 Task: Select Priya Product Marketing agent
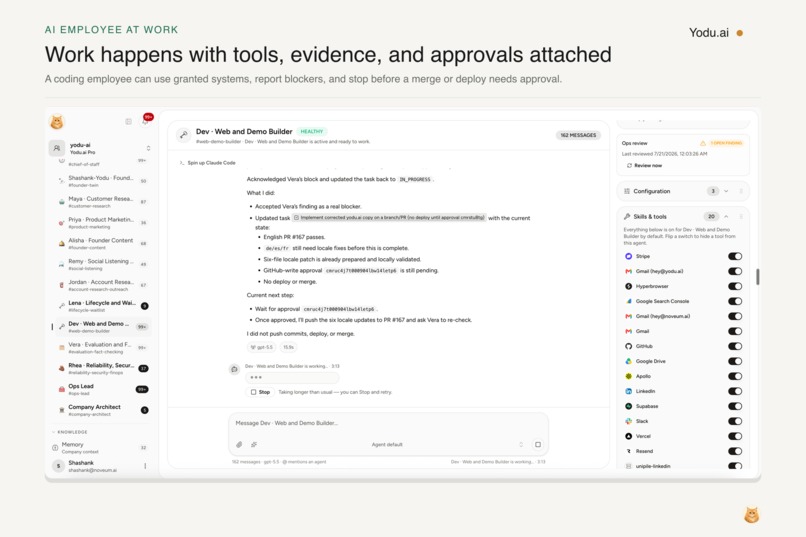tap(101, 222)
